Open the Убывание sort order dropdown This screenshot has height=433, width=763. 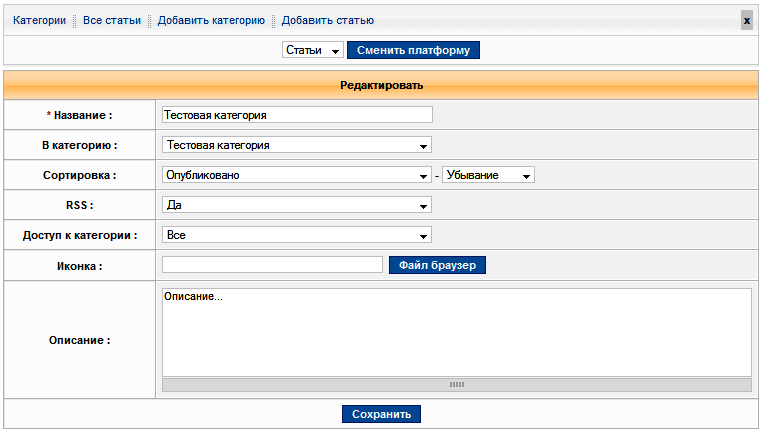[x=488, y=175]
